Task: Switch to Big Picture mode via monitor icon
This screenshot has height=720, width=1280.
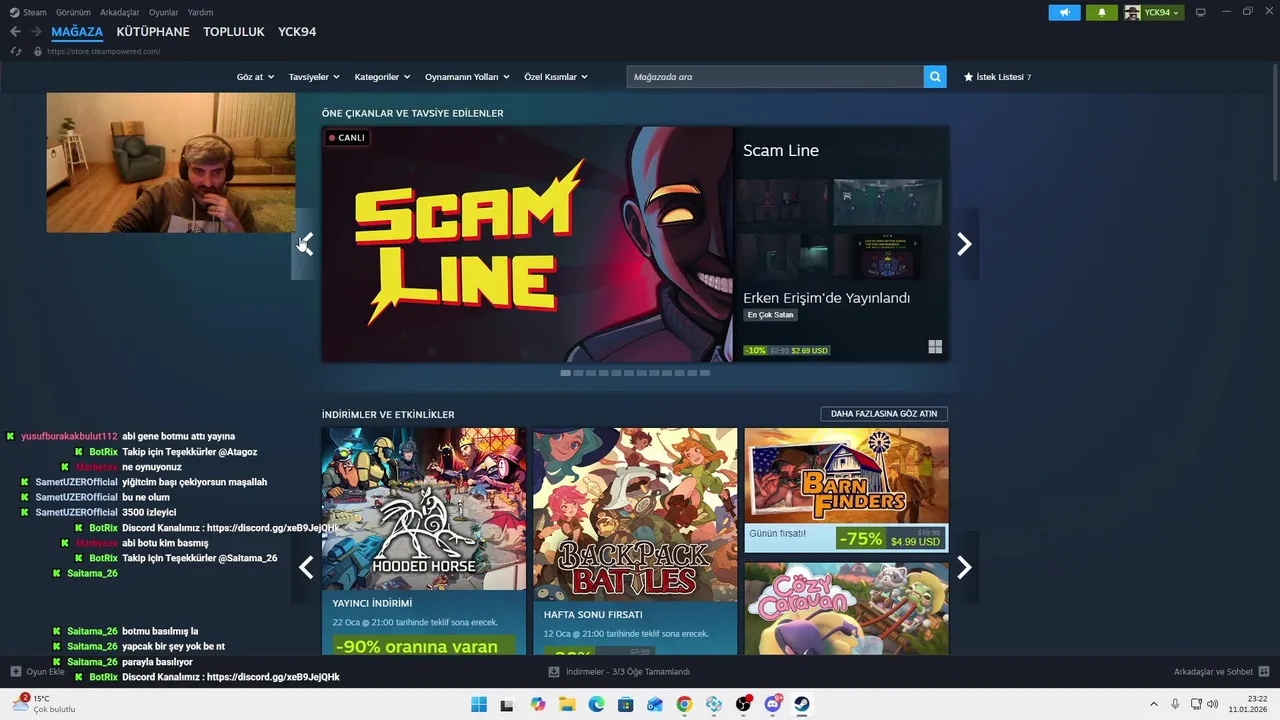Action: (x=1201, y=12)
